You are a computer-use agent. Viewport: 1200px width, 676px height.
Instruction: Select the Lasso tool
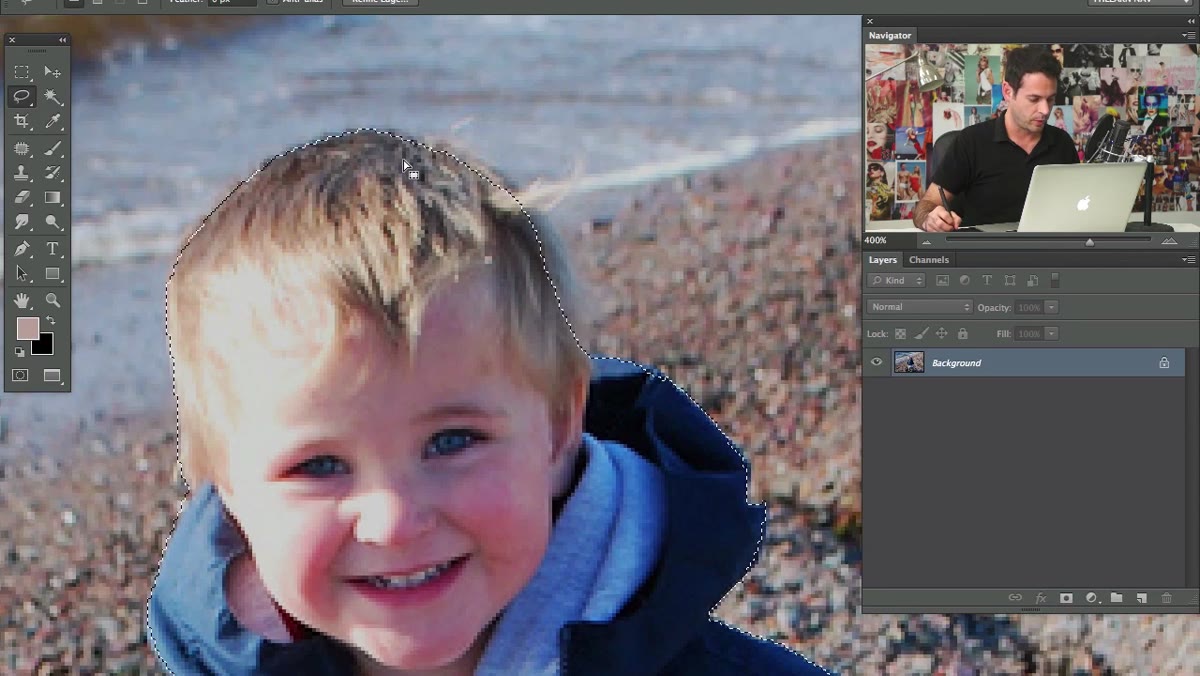pos(21,97)
